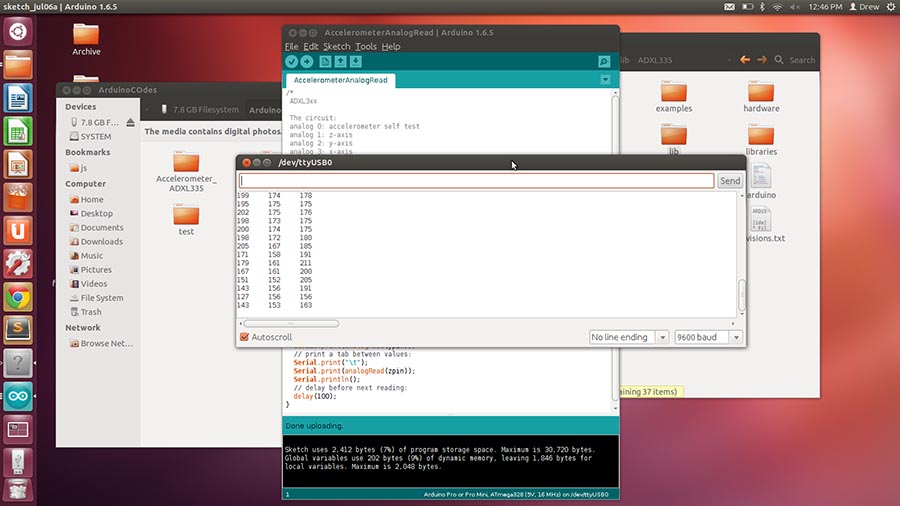
Task: Select the Accelerometer_ADXL335 folder
Action: point(186,172)
